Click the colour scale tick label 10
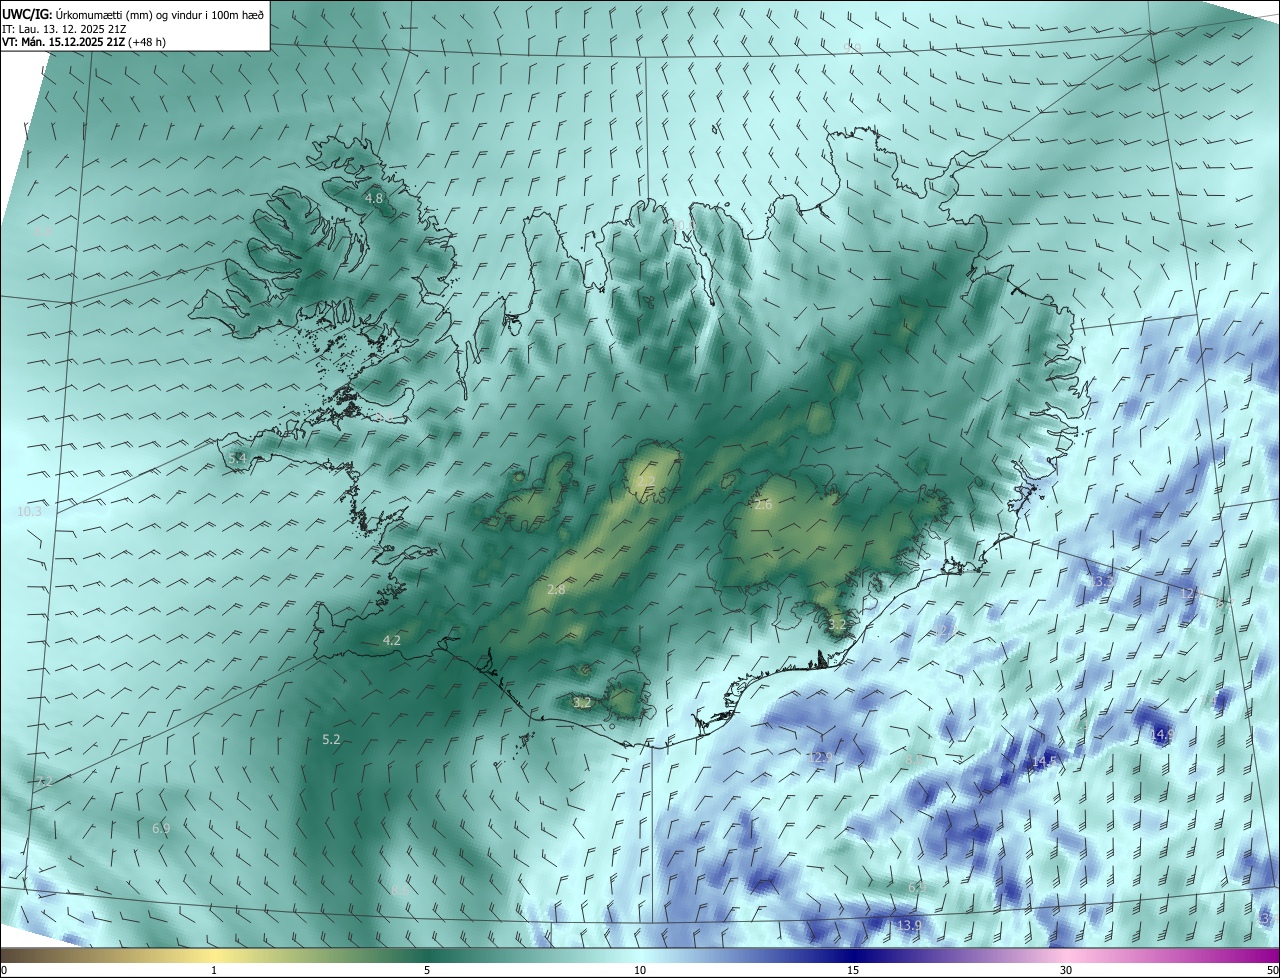 (640, 970)
